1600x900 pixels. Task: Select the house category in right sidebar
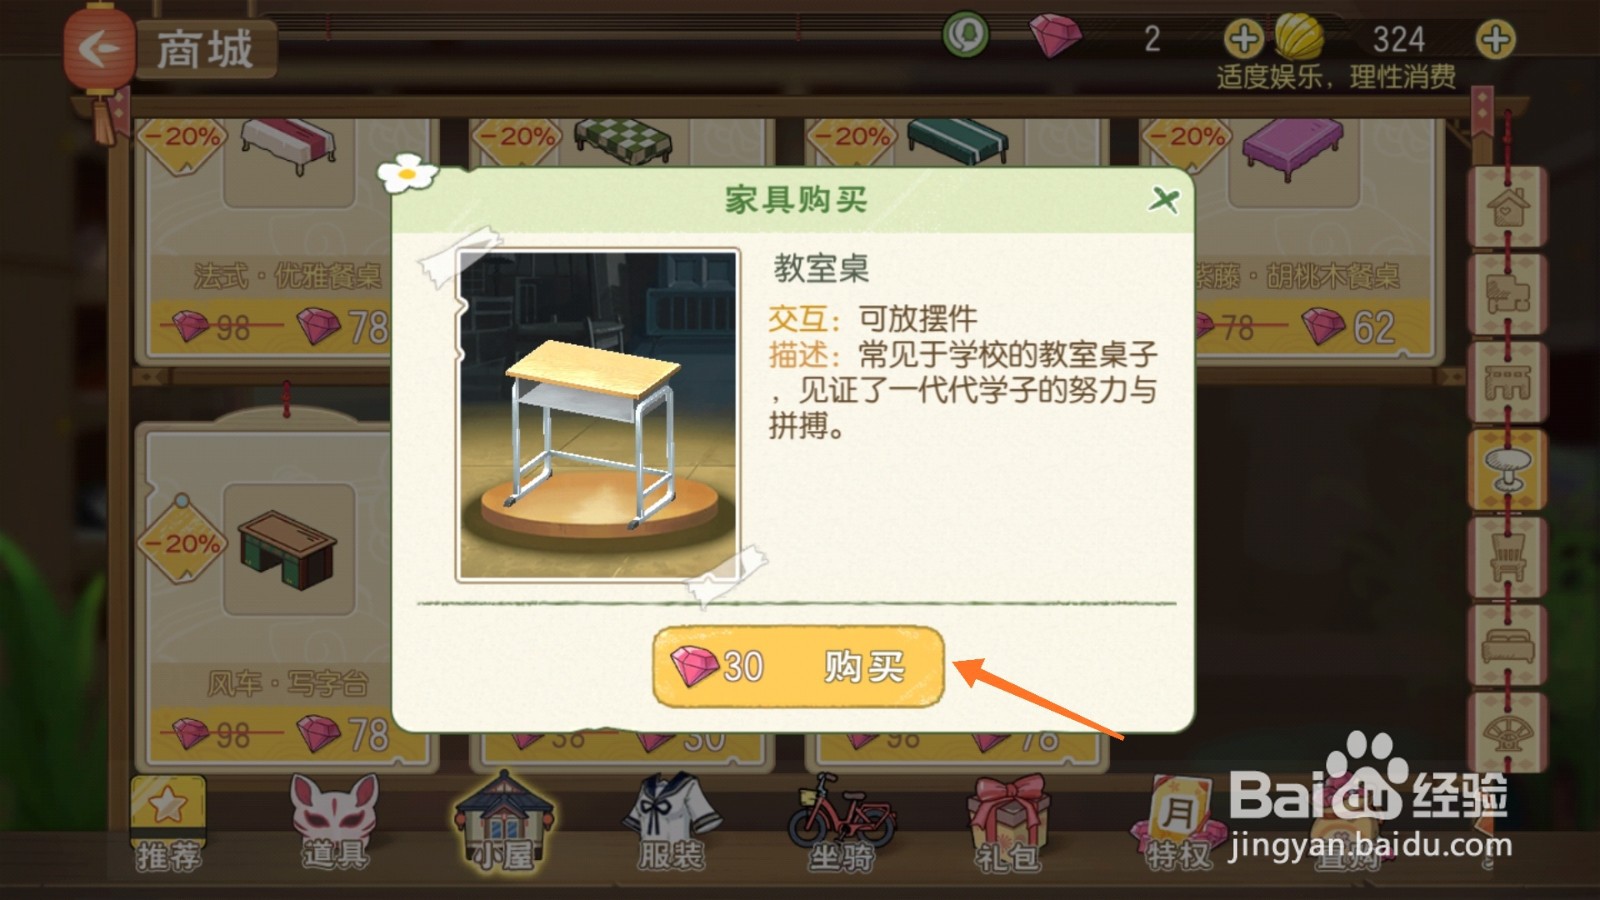tap(1508, 207)
